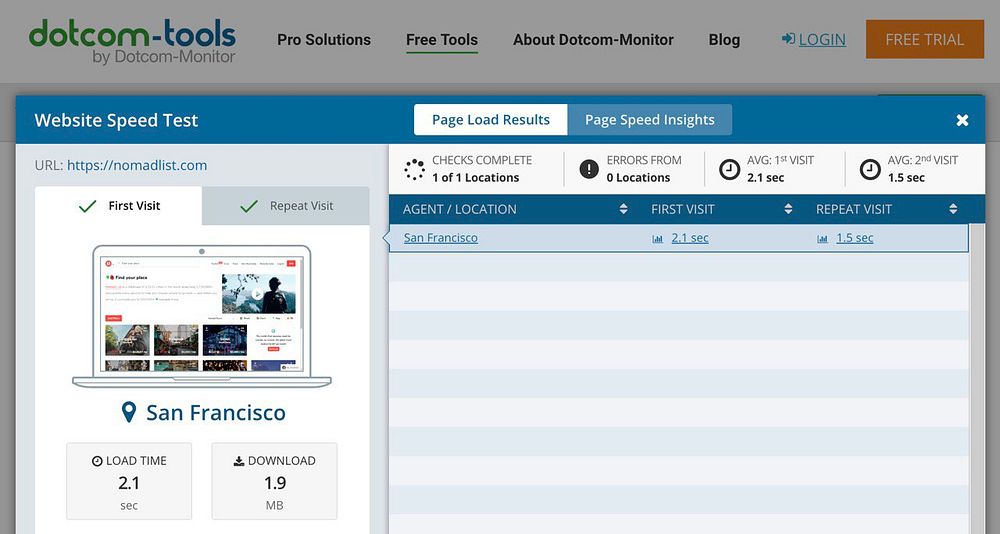Open the Free Tools menu
The image size is (1000, 534).
(x=442, y=40)
